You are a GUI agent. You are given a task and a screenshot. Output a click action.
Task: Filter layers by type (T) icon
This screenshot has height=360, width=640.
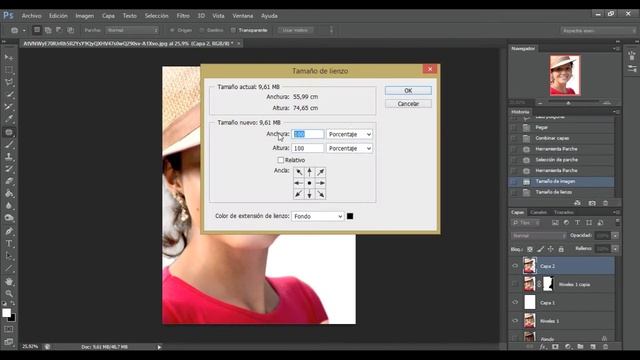pyautogui.click(x=577, y=223)
